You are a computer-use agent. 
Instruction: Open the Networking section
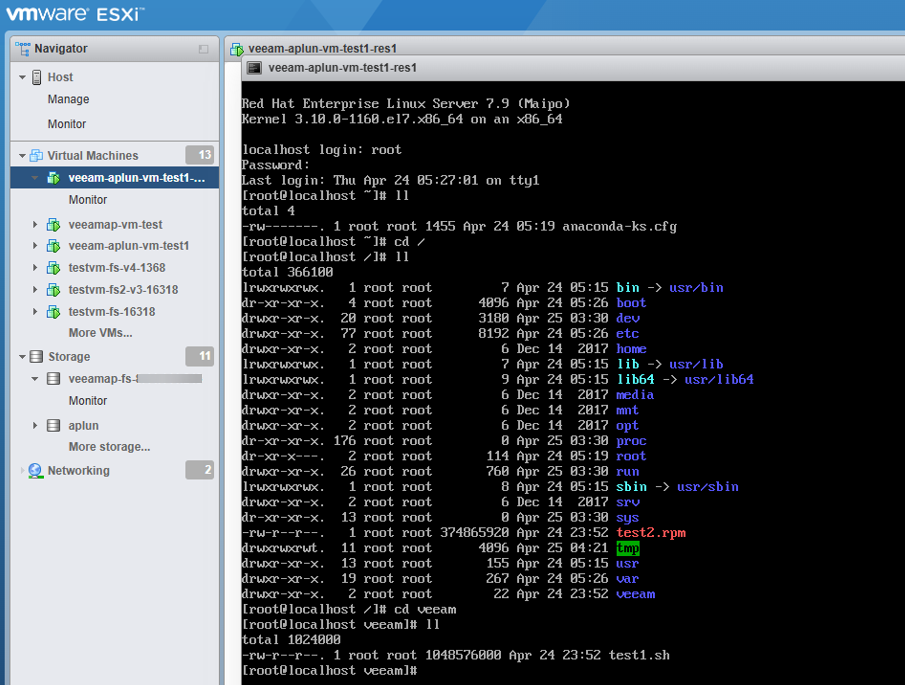[x=78, y=471]
